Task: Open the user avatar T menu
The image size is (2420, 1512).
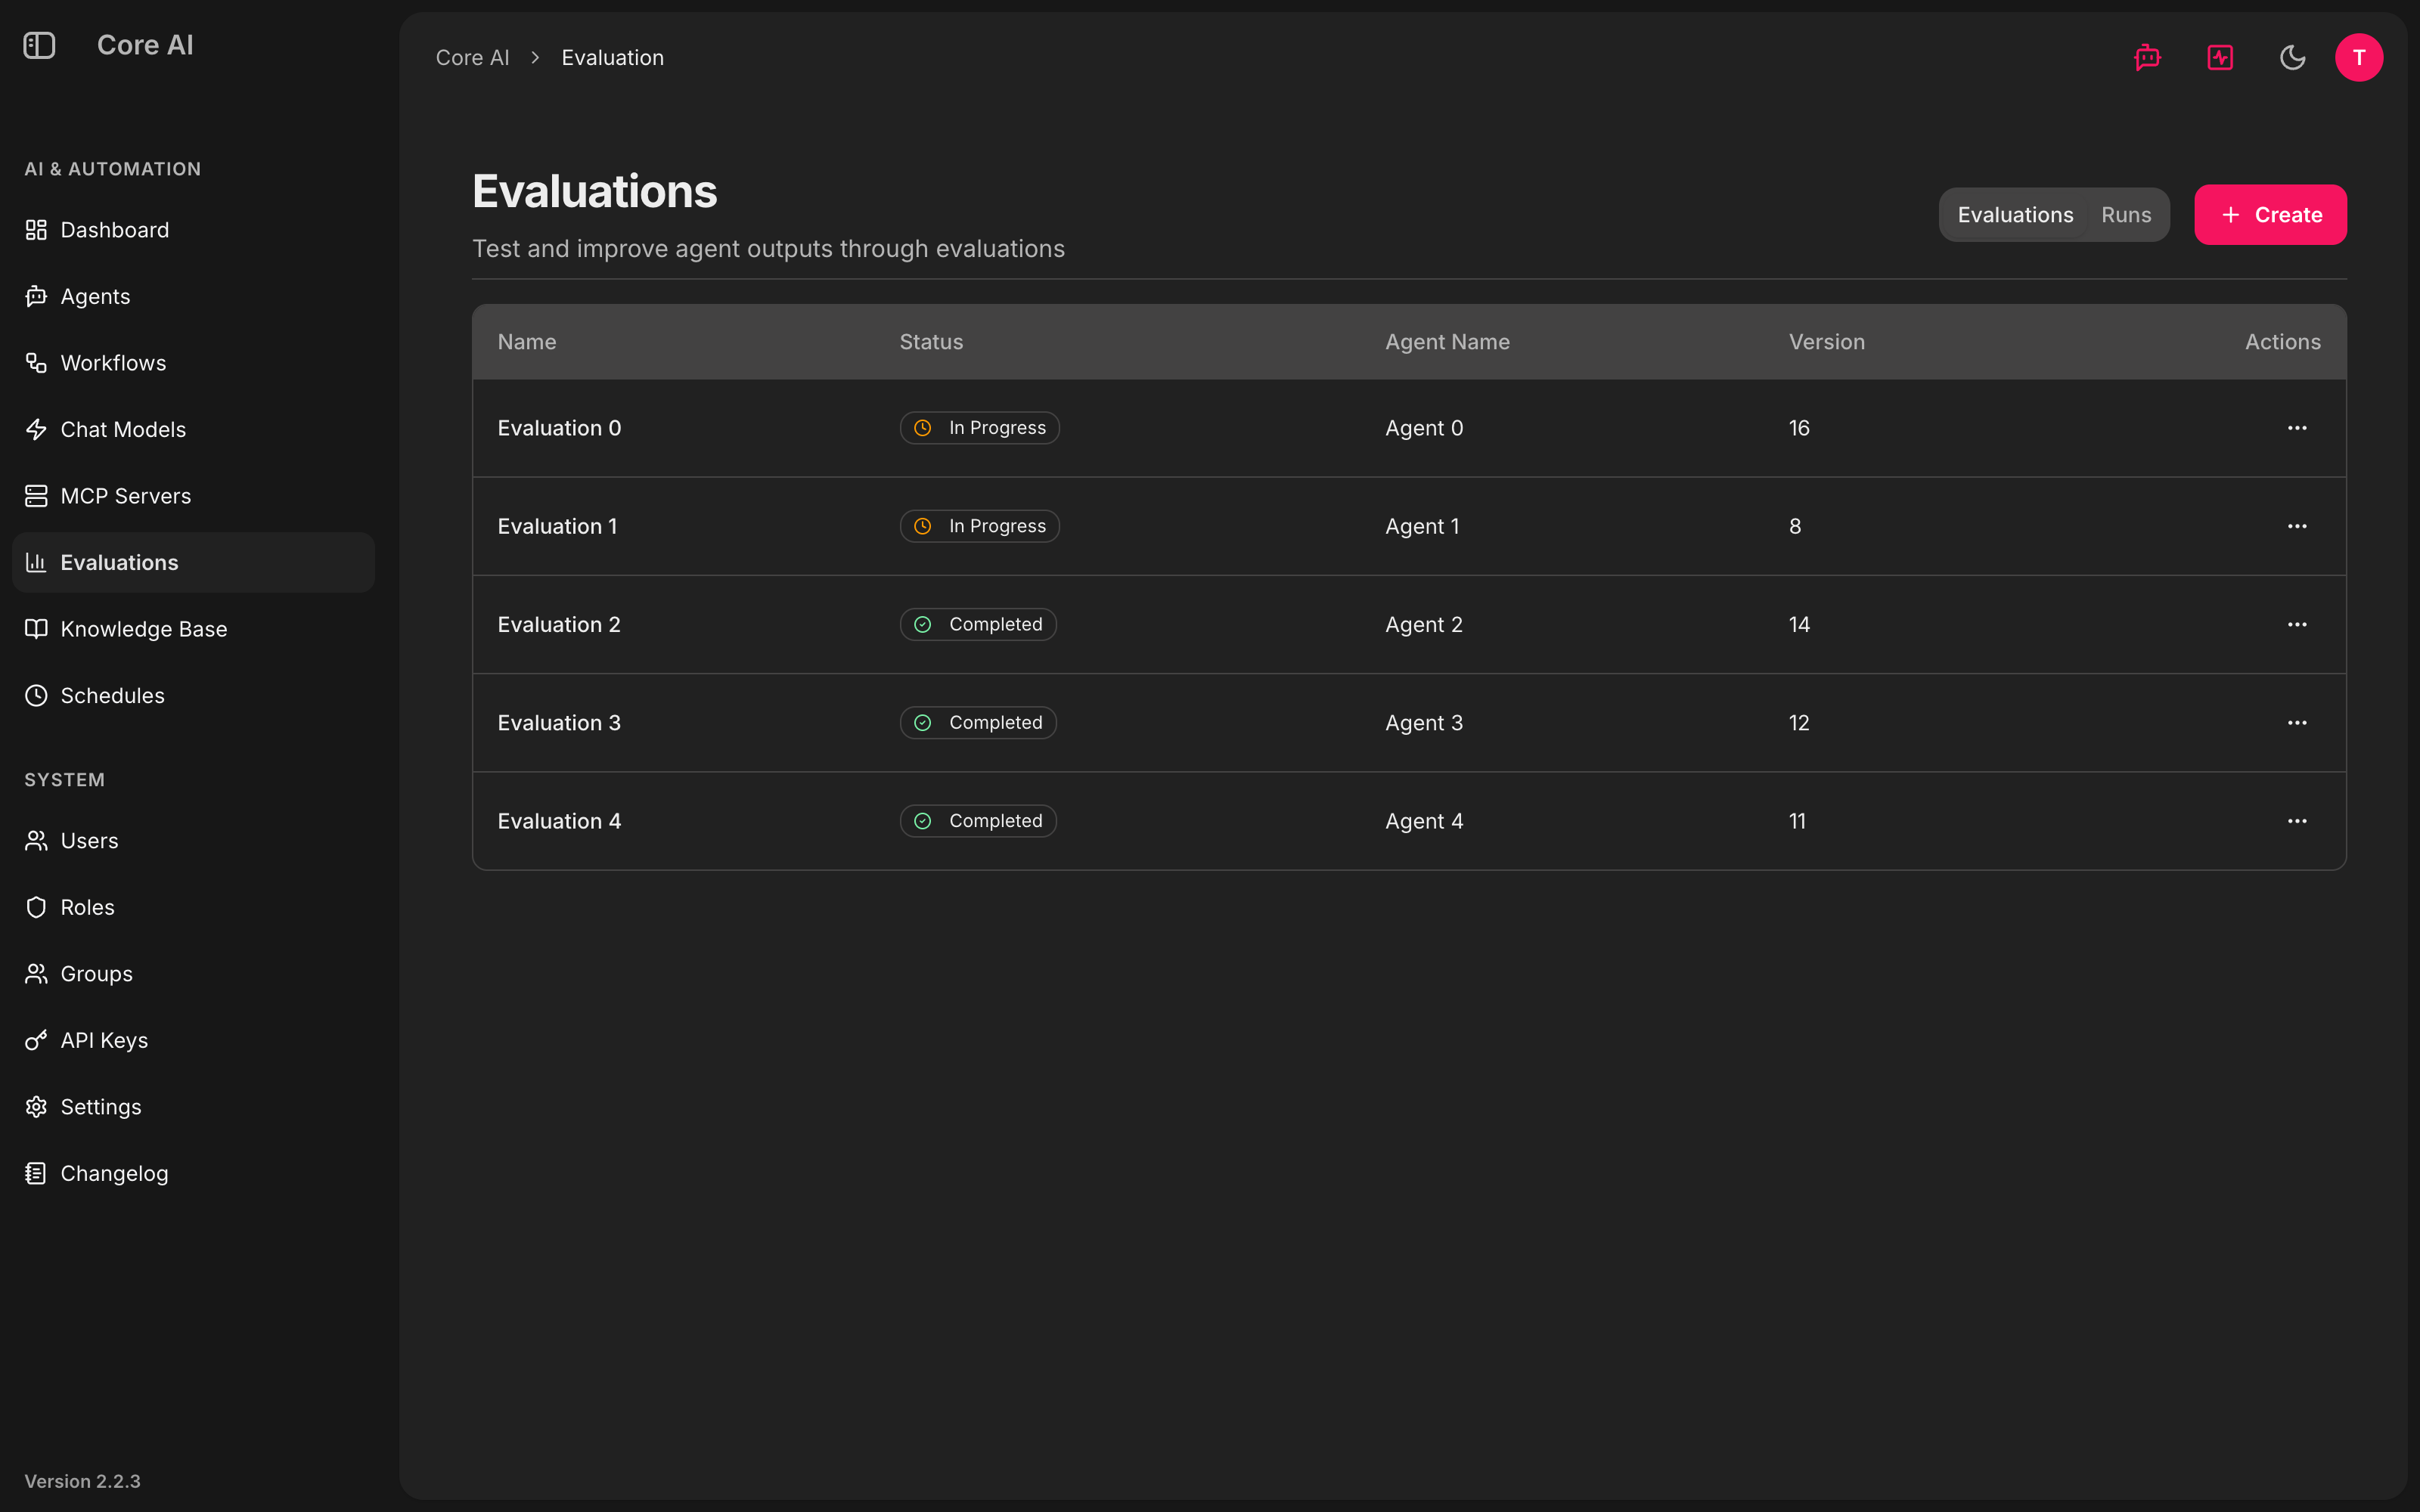Action: coord(2359,57)
